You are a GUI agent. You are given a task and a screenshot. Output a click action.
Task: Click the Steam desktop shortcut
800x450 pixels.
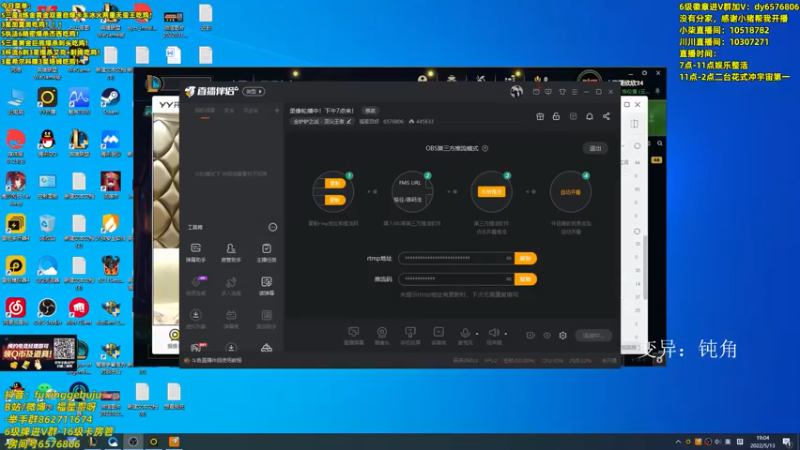point(110,102)
